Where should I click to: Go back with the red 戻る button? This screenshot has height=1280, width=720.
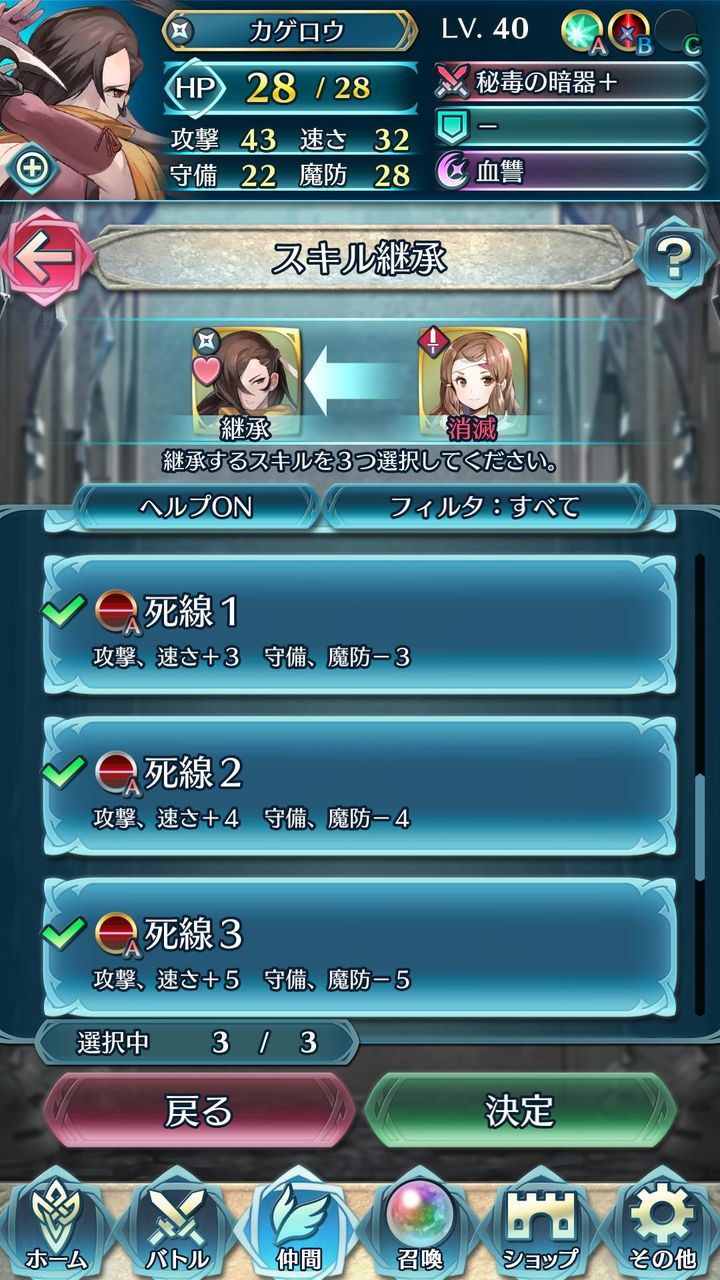[x=198, y=1110]
